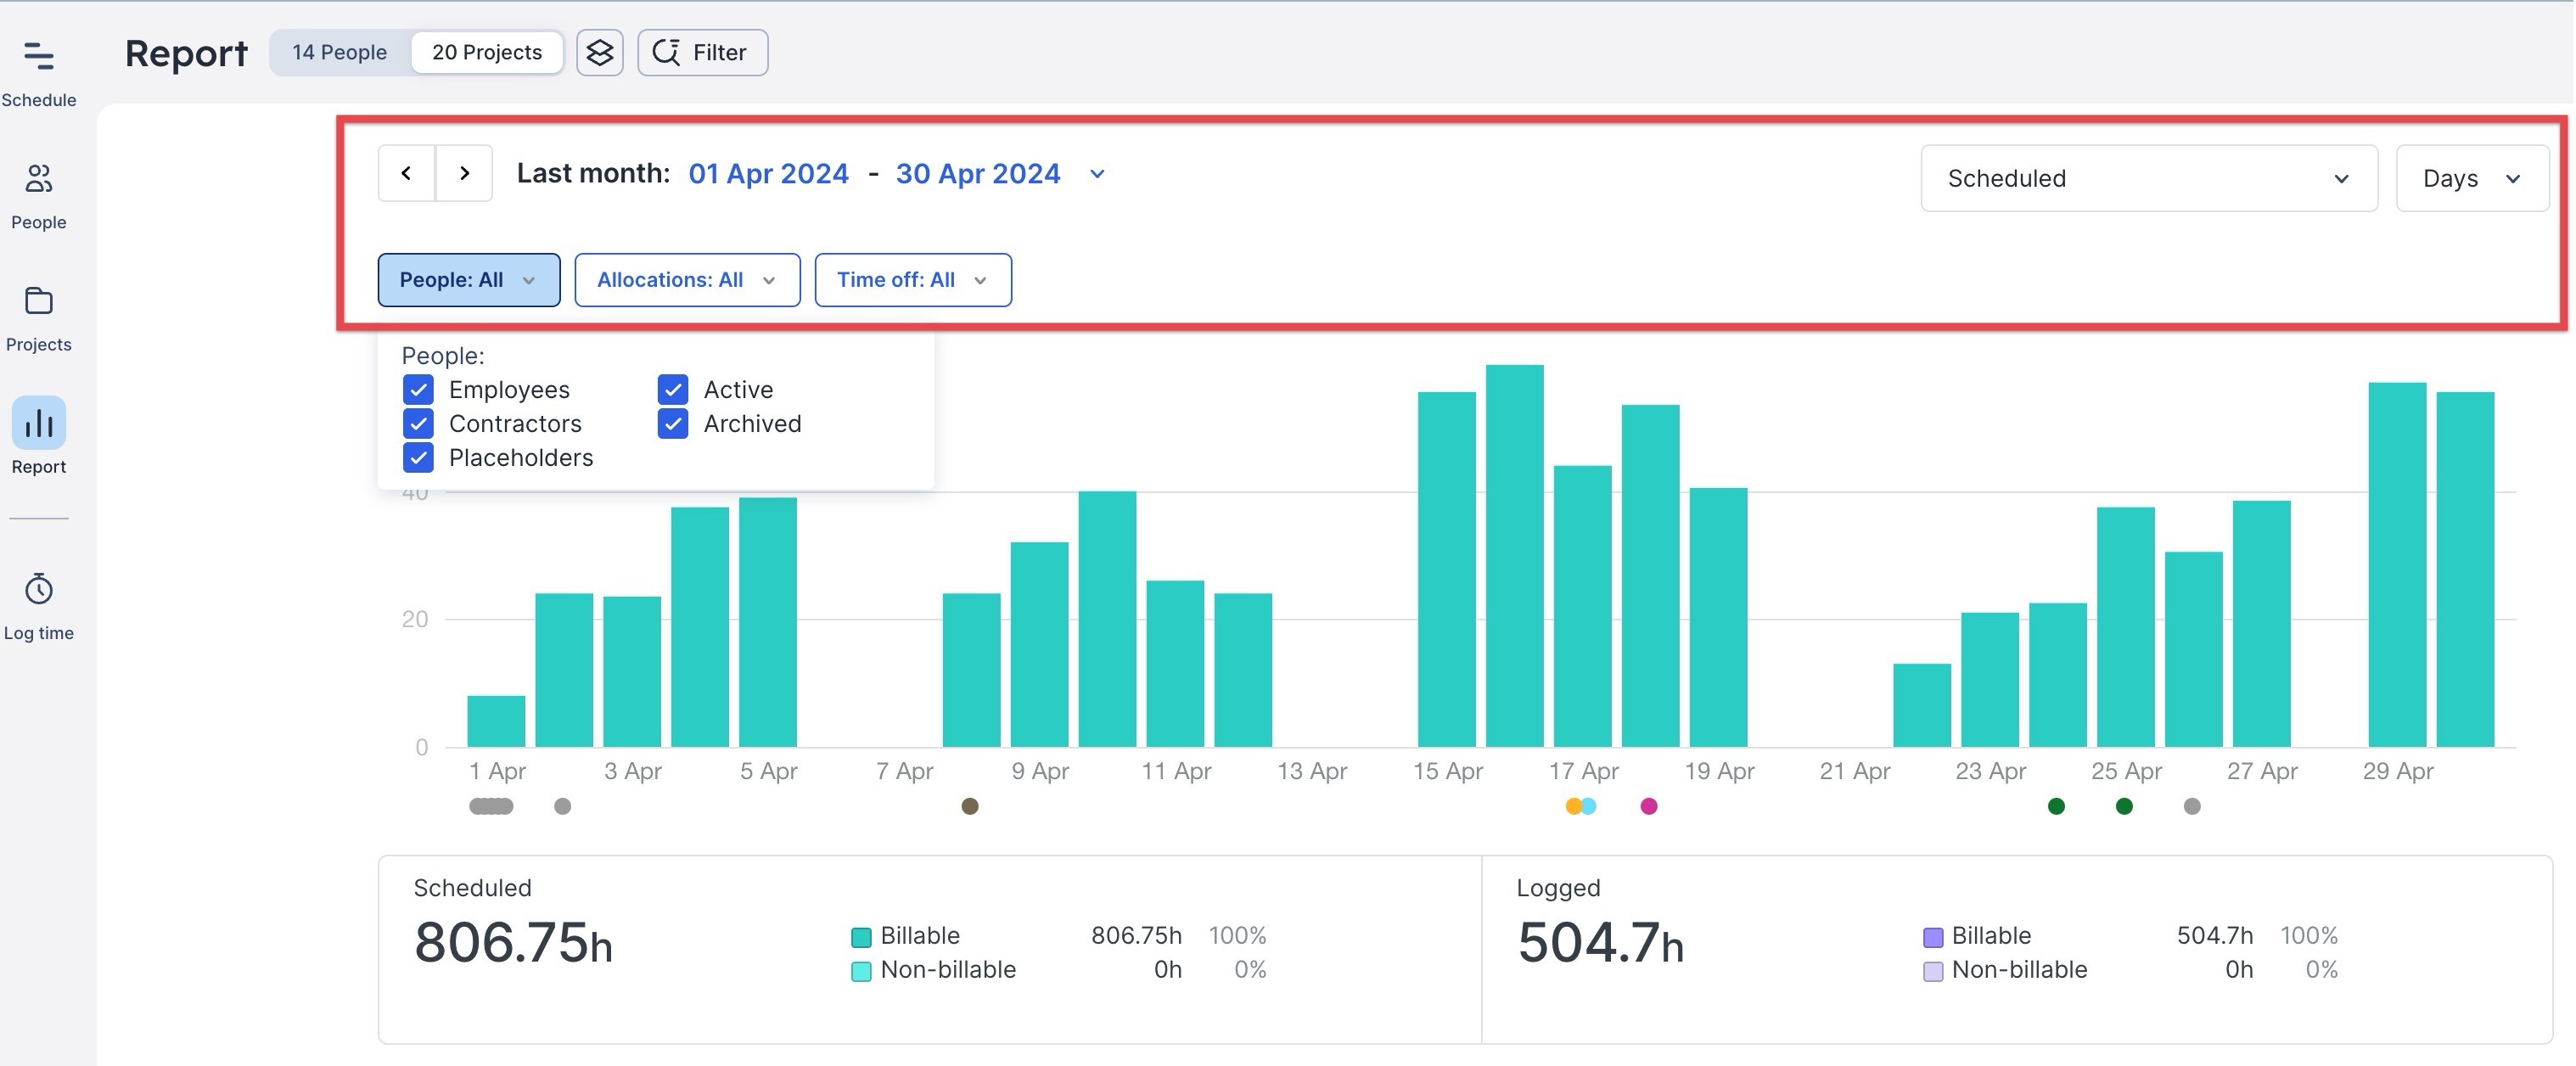Open the Allocations: All dropdown
The width and height of the screenshot is (2576, 1066).
click(687, 280)
